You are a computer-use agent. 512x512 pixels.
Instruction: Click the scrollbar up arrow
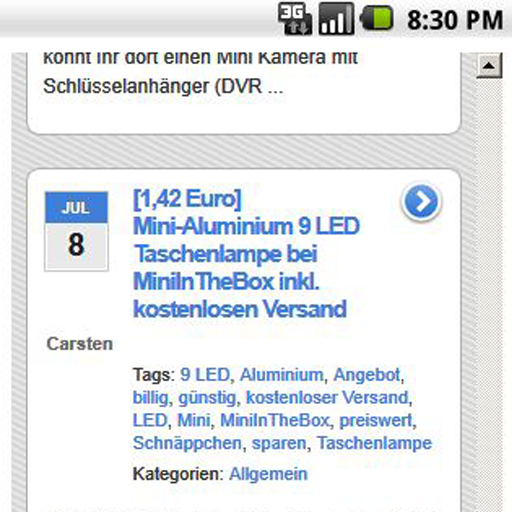pyautogui.click(x=489, y=66)
